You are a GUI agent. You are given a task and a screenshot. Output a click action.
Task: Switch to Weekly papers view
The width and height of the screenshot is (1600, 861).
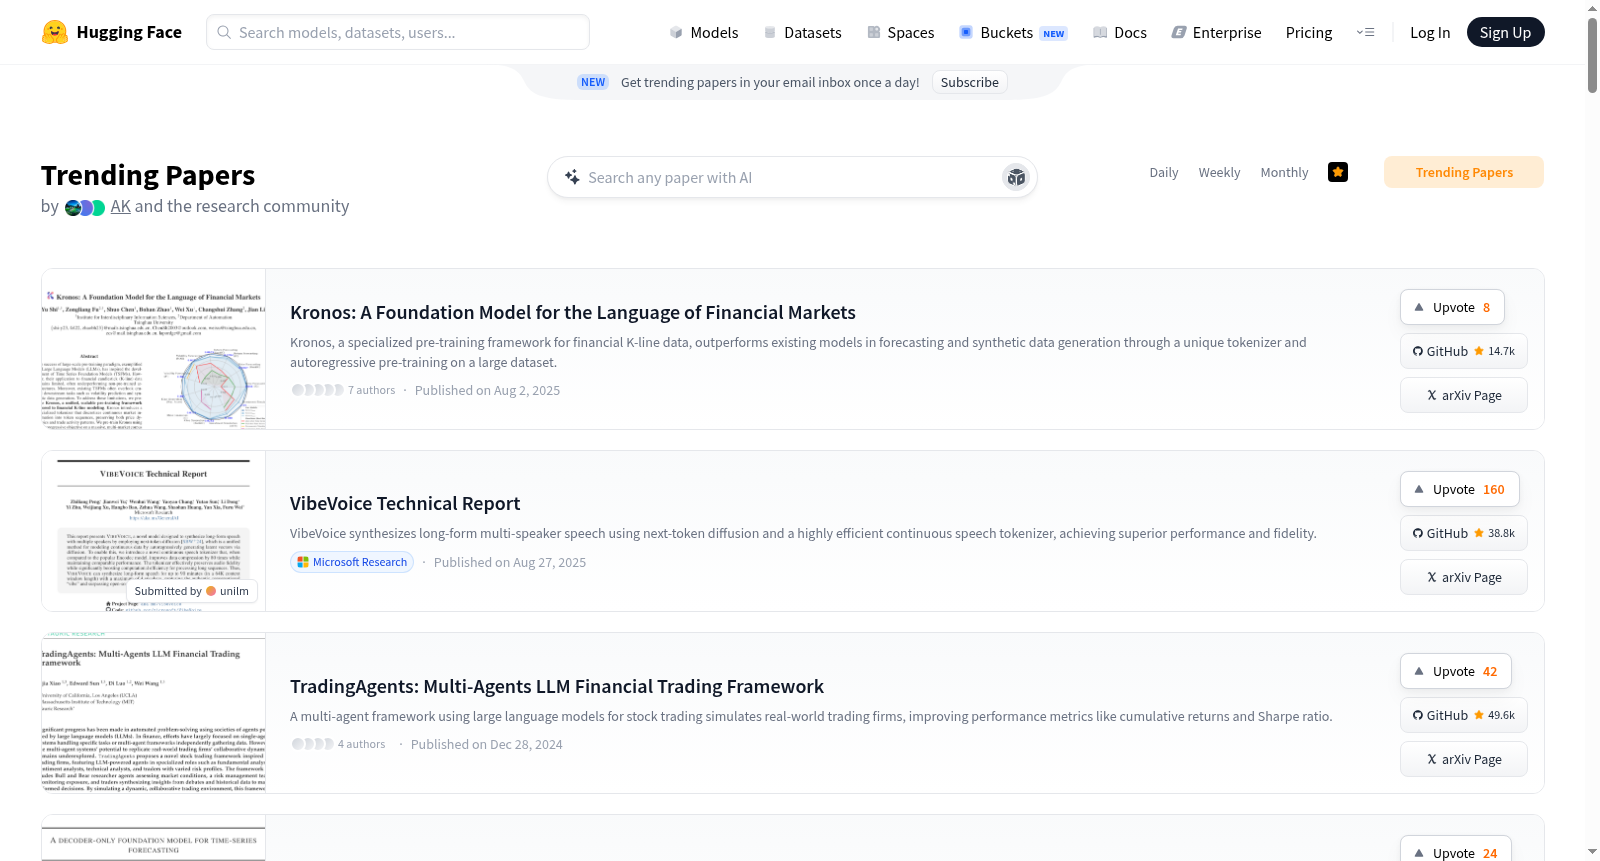[x=1219, y=172]
